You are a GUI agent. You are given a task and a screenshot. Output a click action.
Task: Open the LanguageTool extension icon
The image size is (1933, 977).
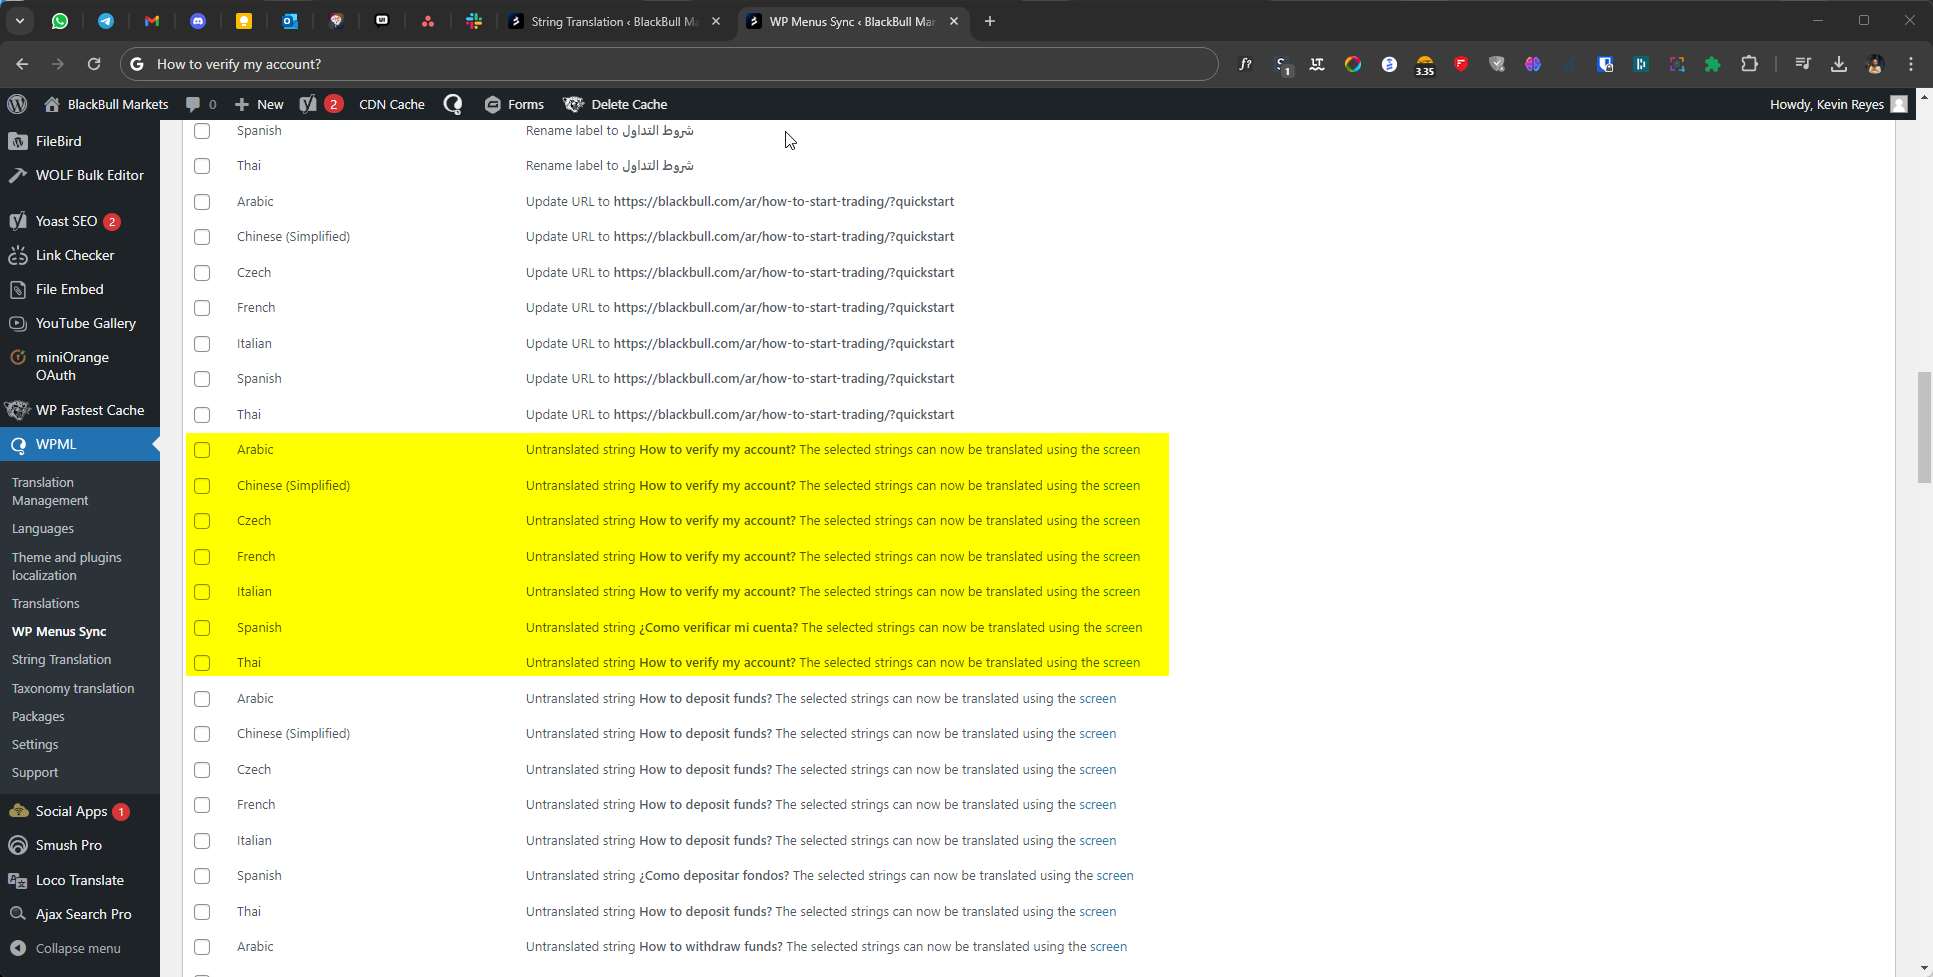pos(1317,64)
